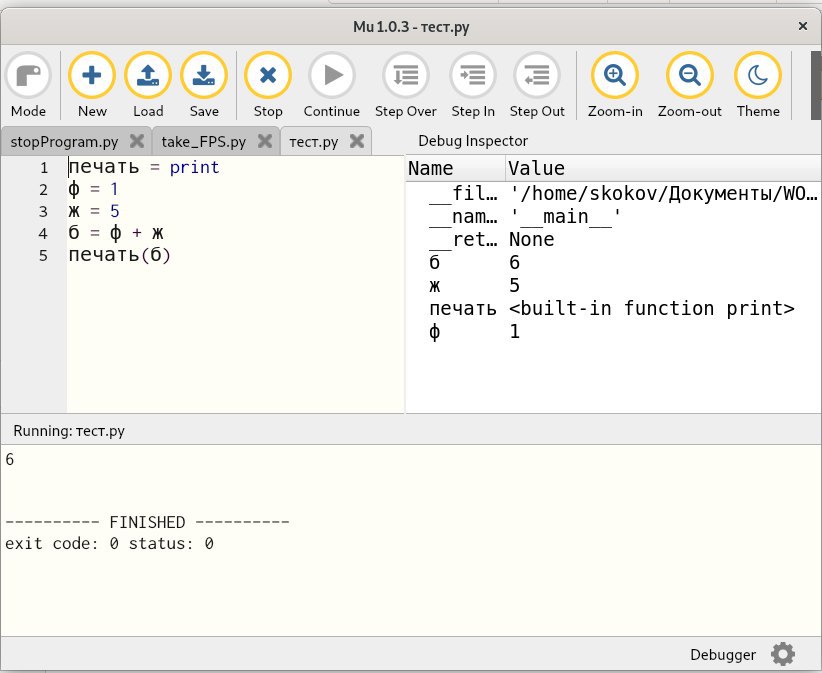Screen dimensions: 822x673
Task: Switch to the stopProgram.py tab
Action: pyautogui.click(x=64, y=141)
